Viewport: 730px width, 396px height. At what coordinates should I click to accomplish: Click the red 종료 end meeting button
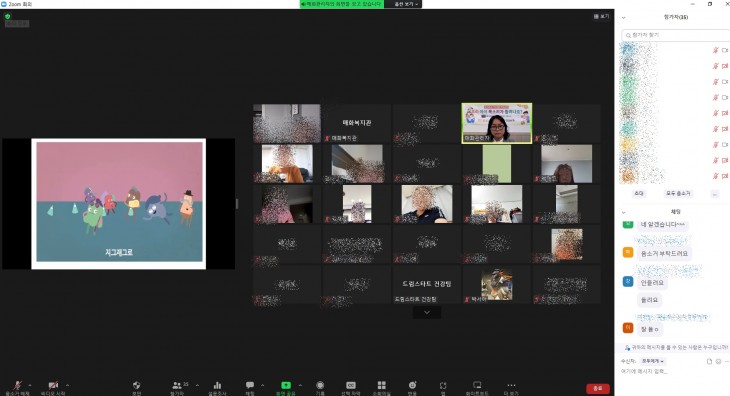pyautogui.click(x=598, y=388)
